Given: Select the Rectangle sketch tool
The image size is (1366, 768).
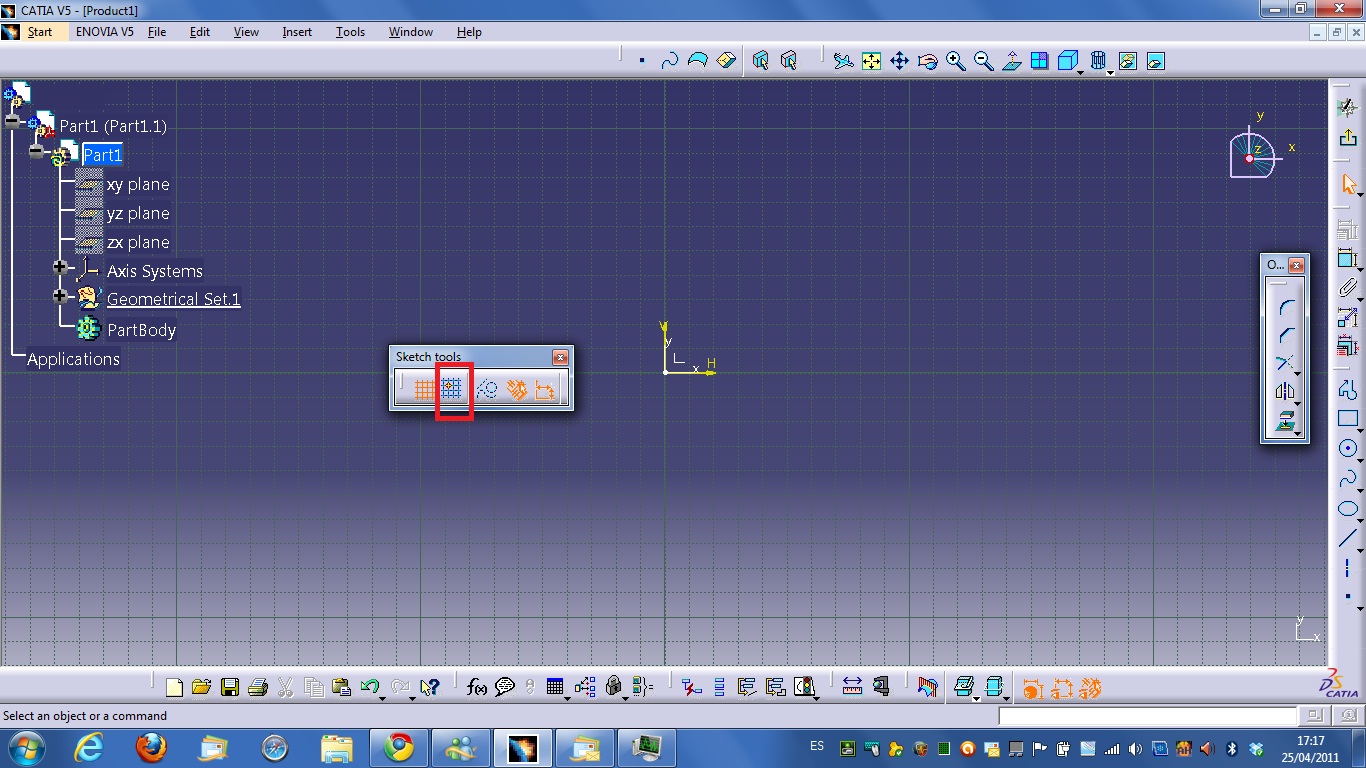Looking at the screenshot, I should tap(1348, 419).
